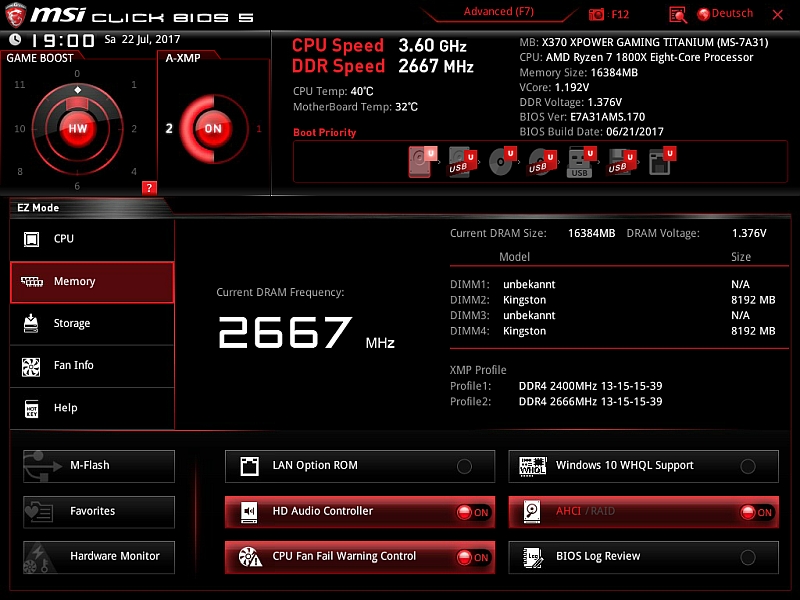This screenshot has height=600, width=800.
Task: Click the Fan Info fan icon
Action: tap(31, 366)
